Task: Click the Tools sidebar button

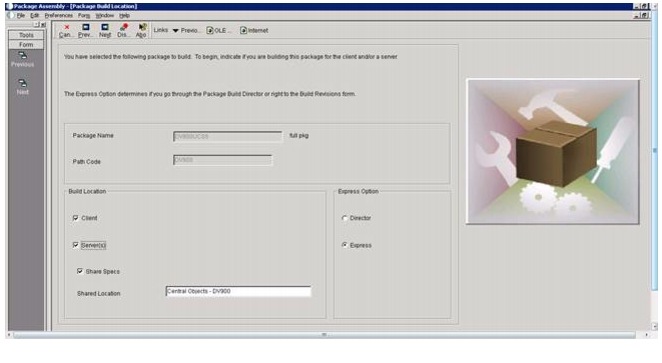Action: (26, 35)
